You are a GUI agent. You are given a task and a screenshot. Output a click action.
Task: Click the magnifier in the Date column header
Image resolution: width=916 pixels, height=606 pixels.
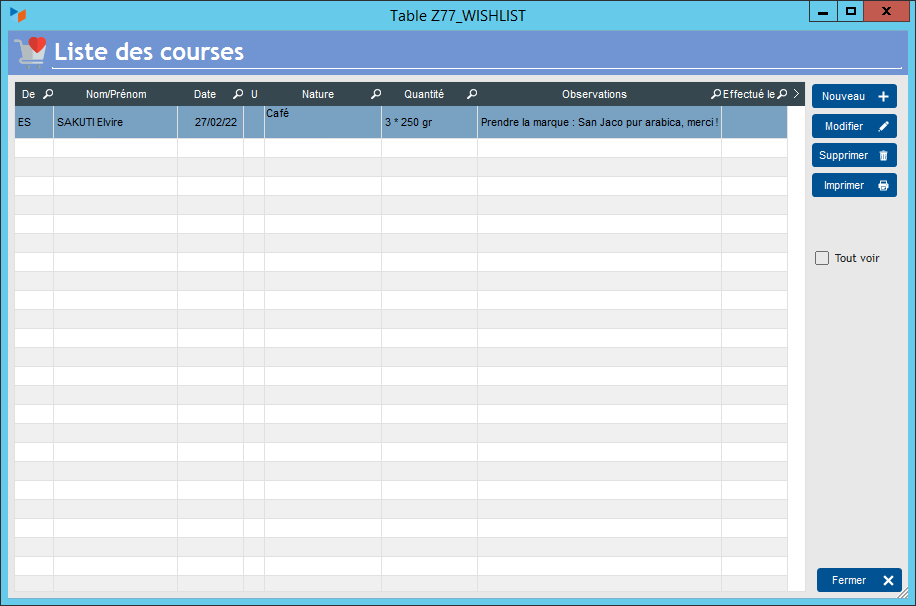pos(238,94)
